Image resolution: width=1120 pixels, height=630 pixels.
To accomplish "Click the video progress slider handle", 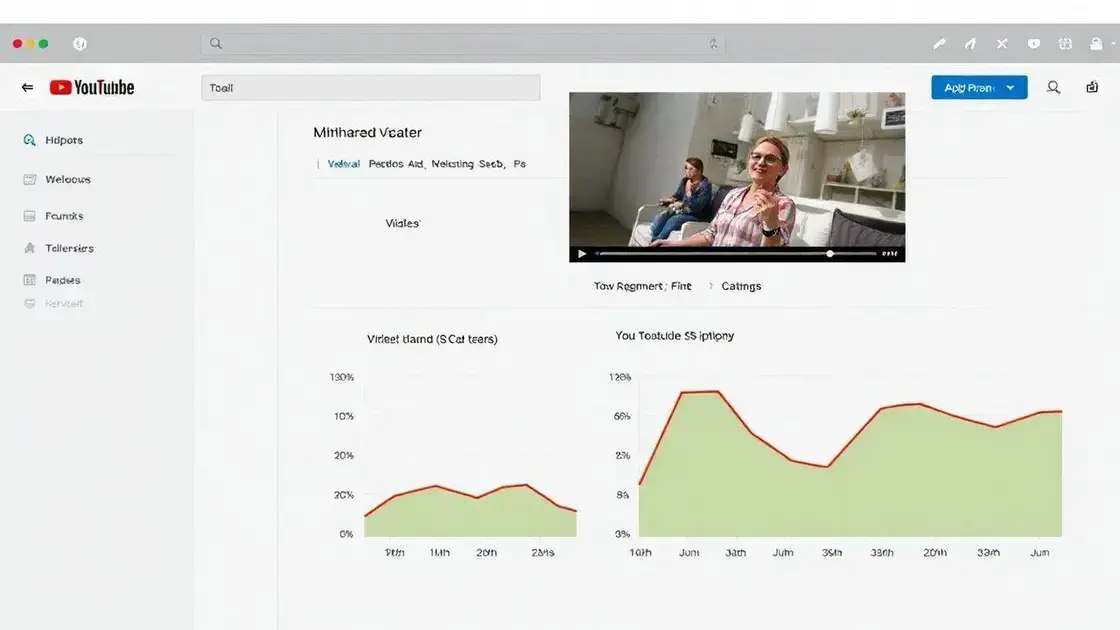I will [x=829, y=254].
